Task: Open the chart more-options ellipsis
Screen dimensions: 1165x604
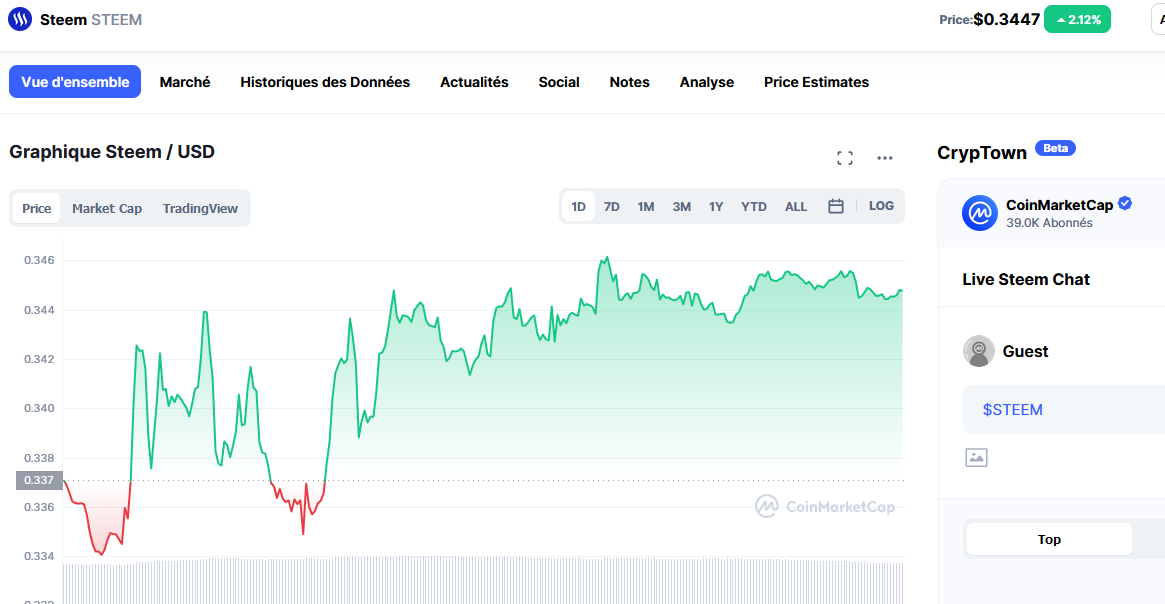Action: click(x=884, y=158)
